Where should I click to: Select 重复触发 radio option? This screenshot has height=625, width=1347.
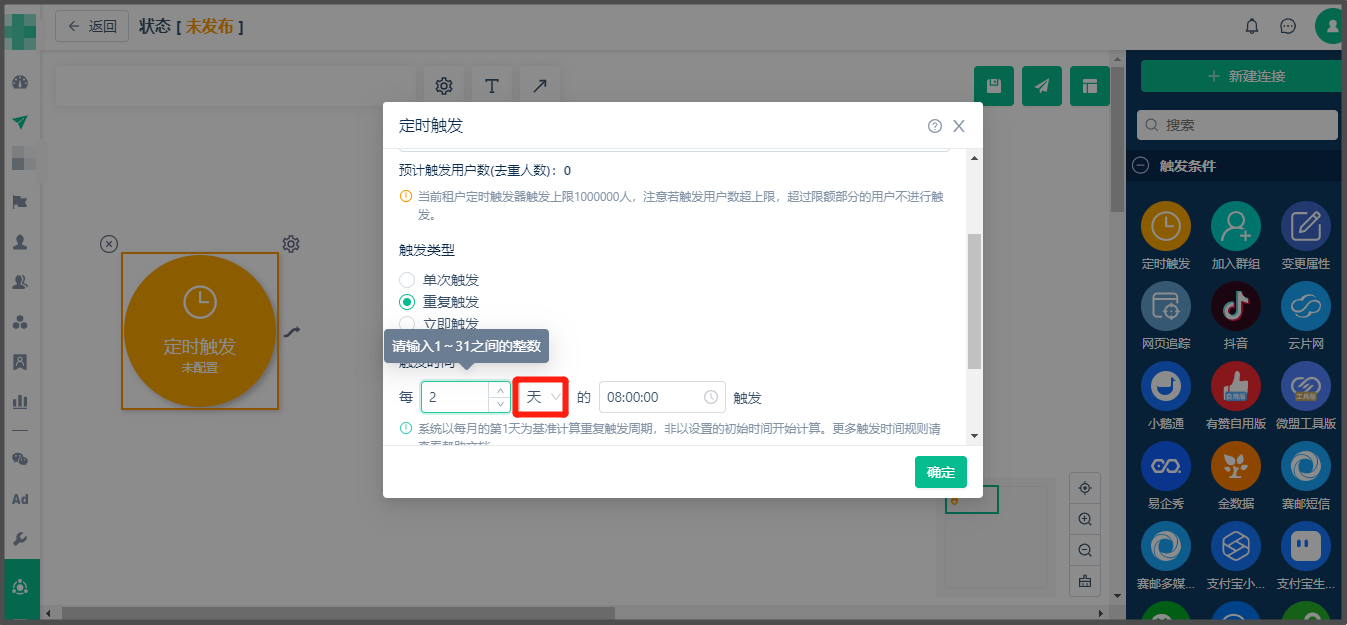click(x=407, y=302)
